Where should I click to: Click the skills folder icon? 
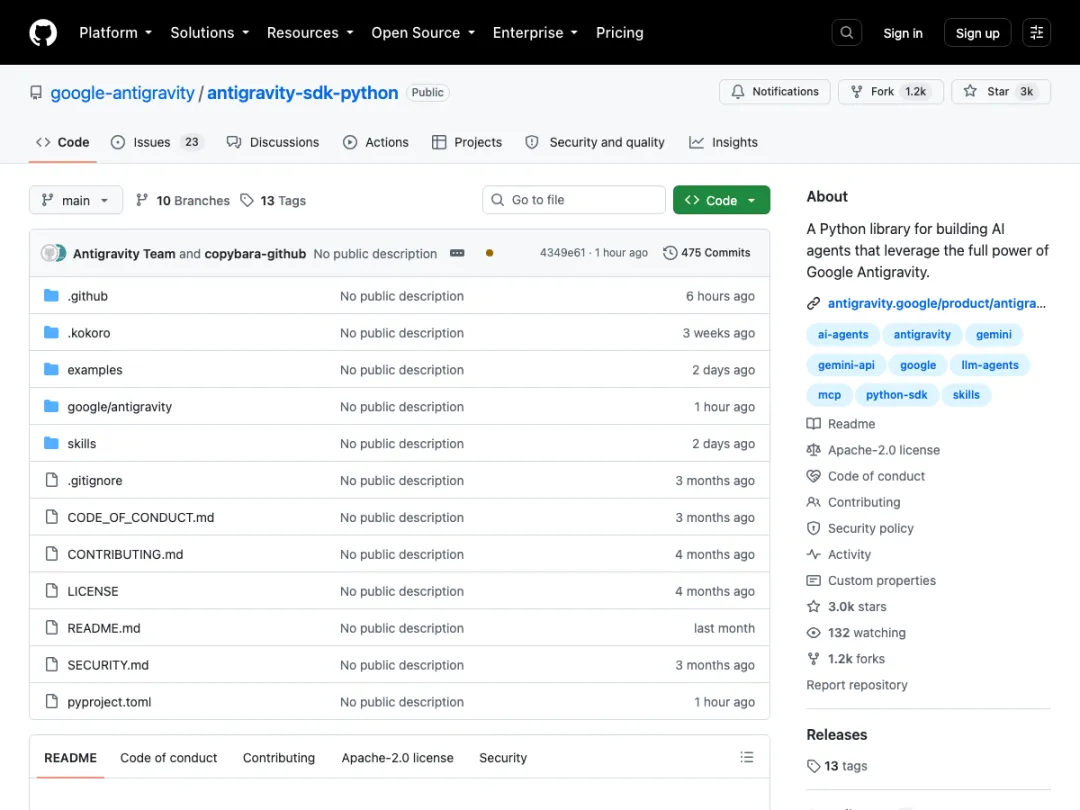point(51,444)
